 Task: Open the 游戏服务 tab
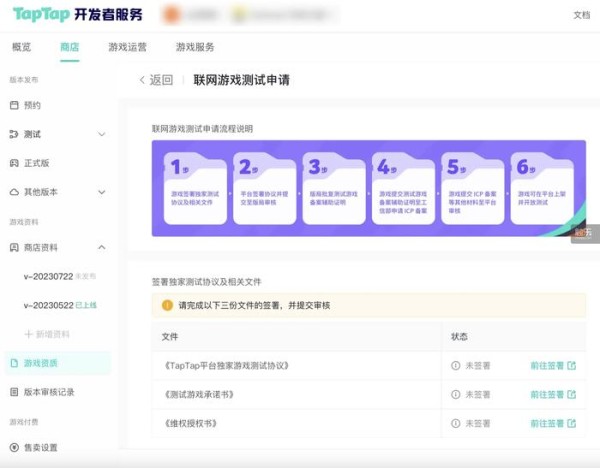(195, 47)
